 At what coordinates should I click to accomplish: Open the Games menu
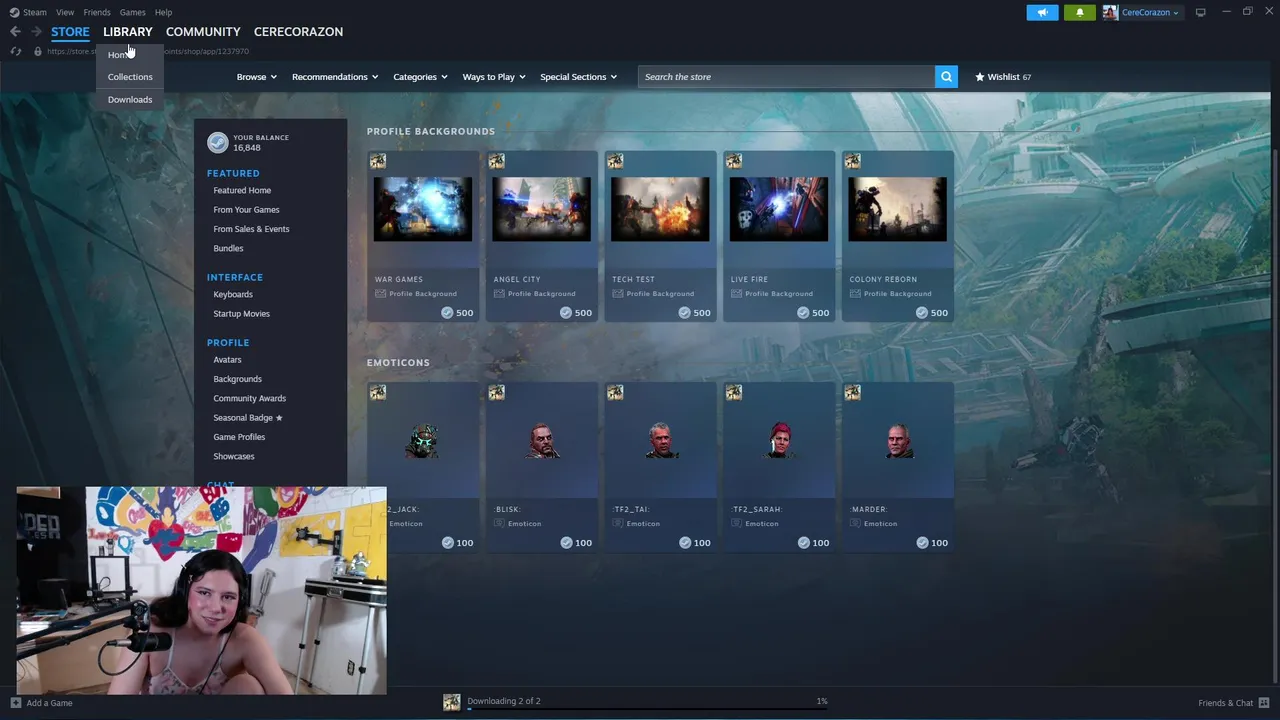(133, 12)
